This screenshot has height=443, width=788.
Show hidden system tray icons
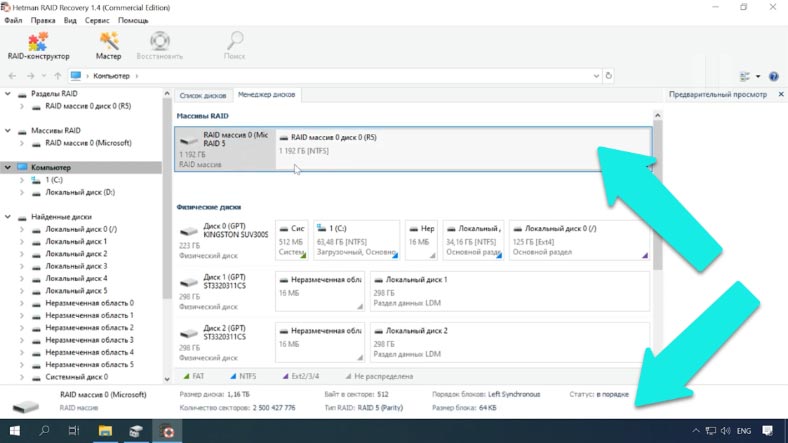point(696,431)
